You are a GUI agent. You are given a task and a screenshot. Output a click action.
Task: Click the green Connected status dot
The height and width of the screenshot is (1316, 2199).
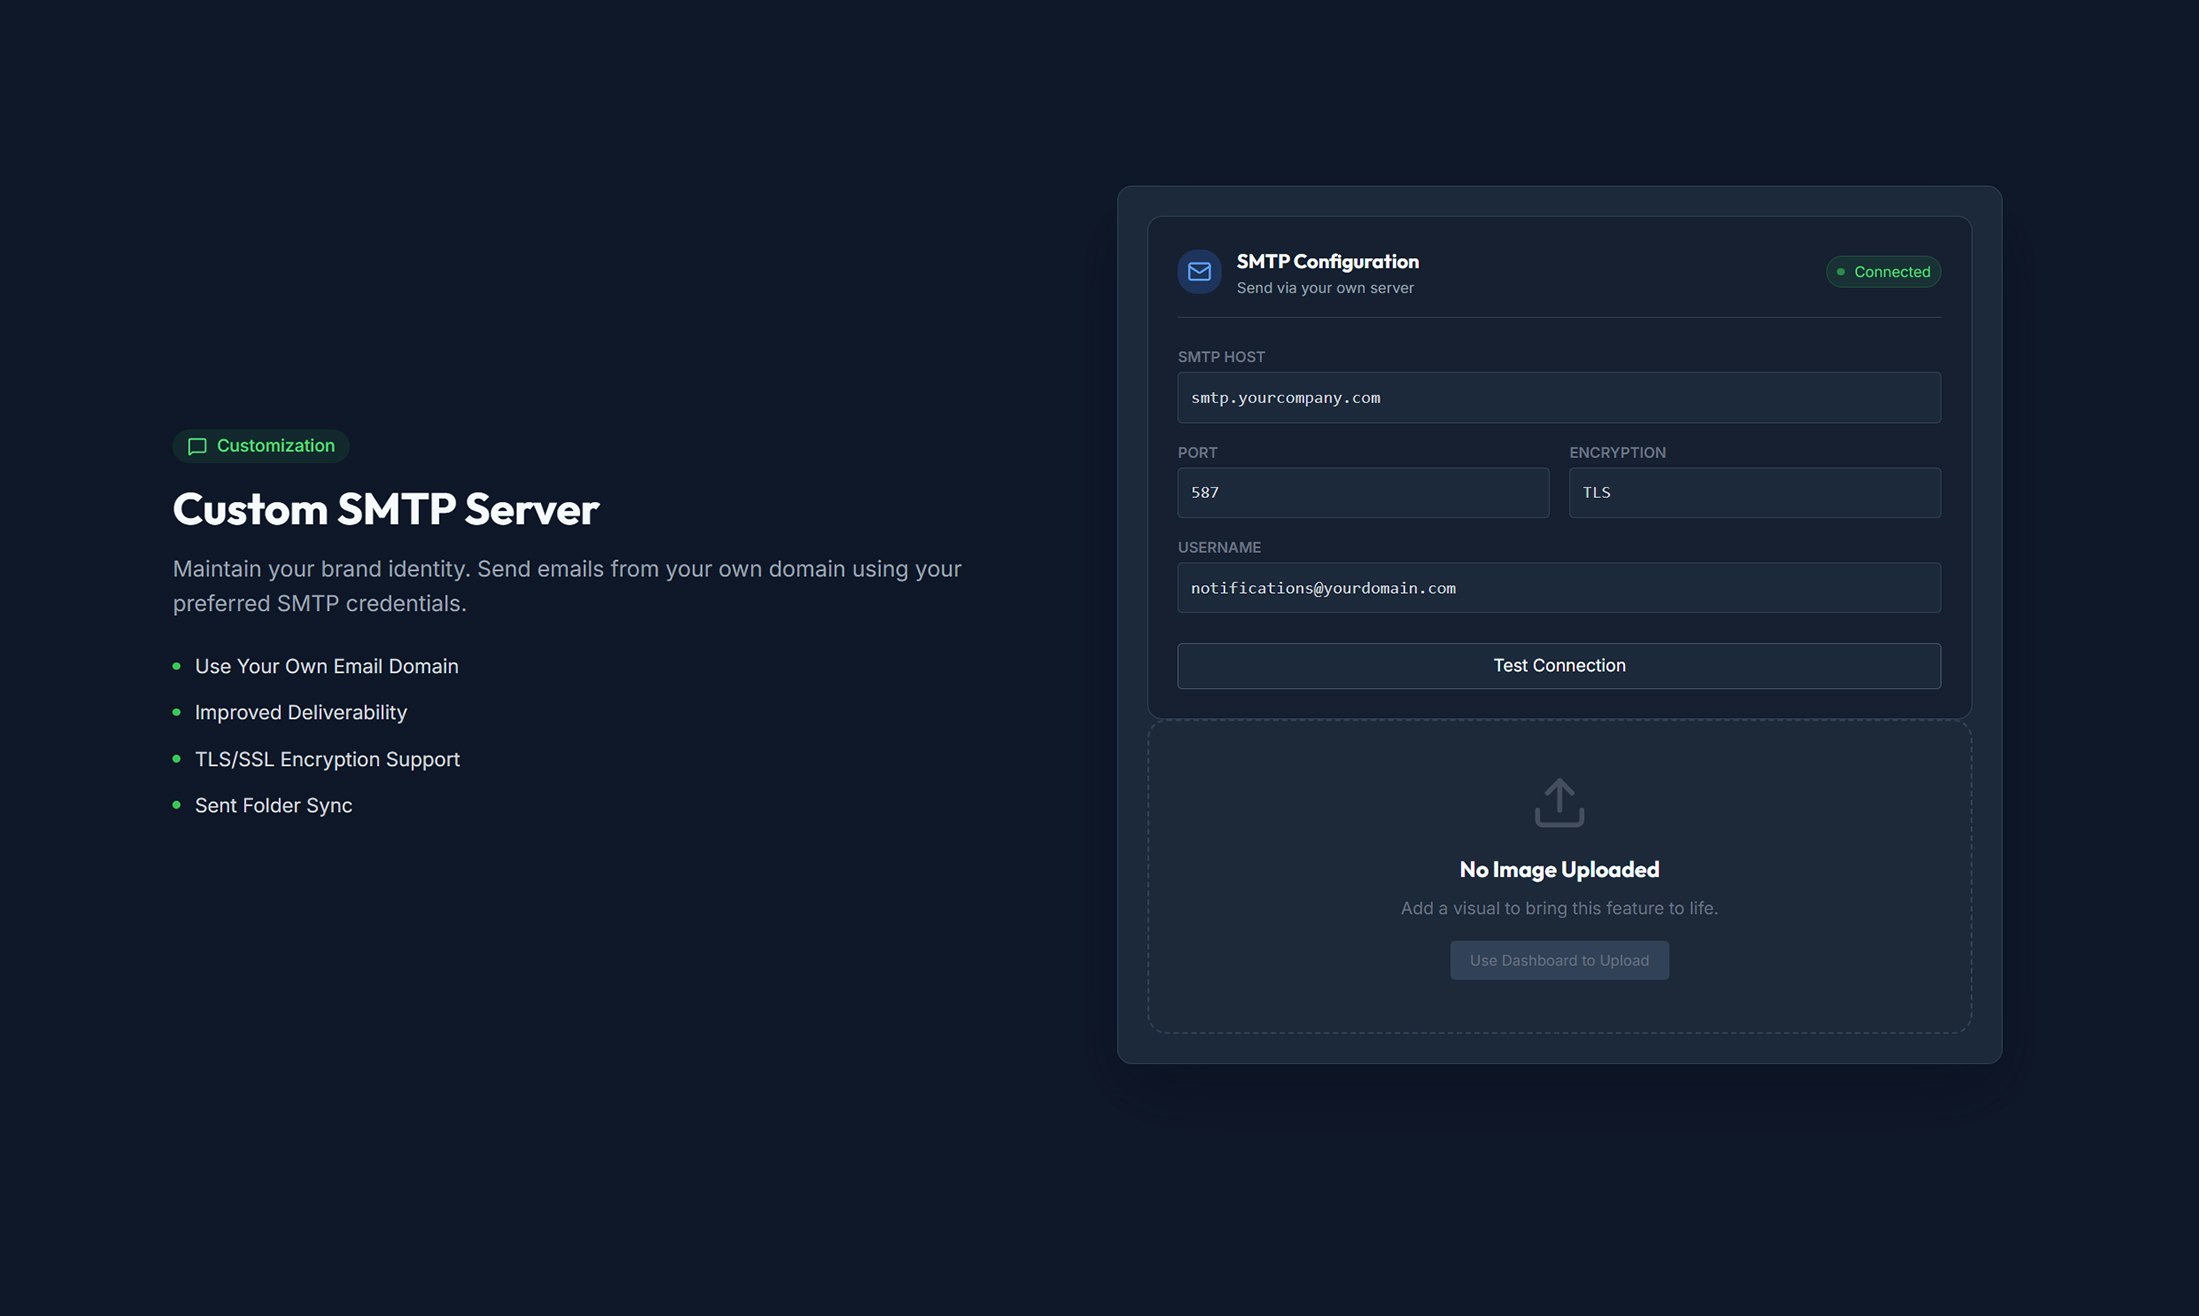point(1841,272)
